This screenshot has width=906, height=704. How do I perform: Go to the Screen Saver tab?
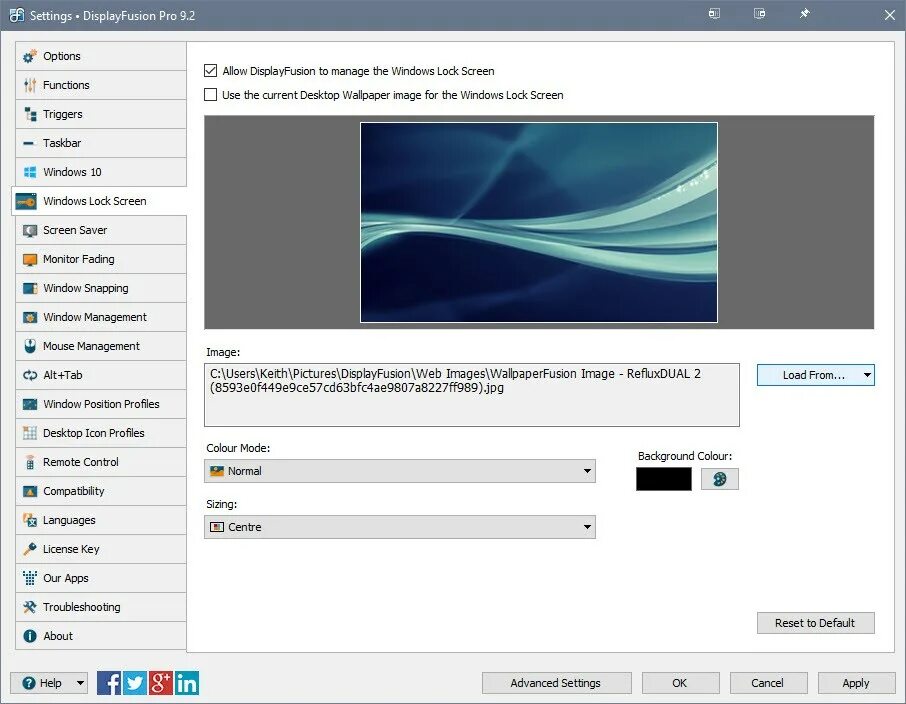click(101, 230)
